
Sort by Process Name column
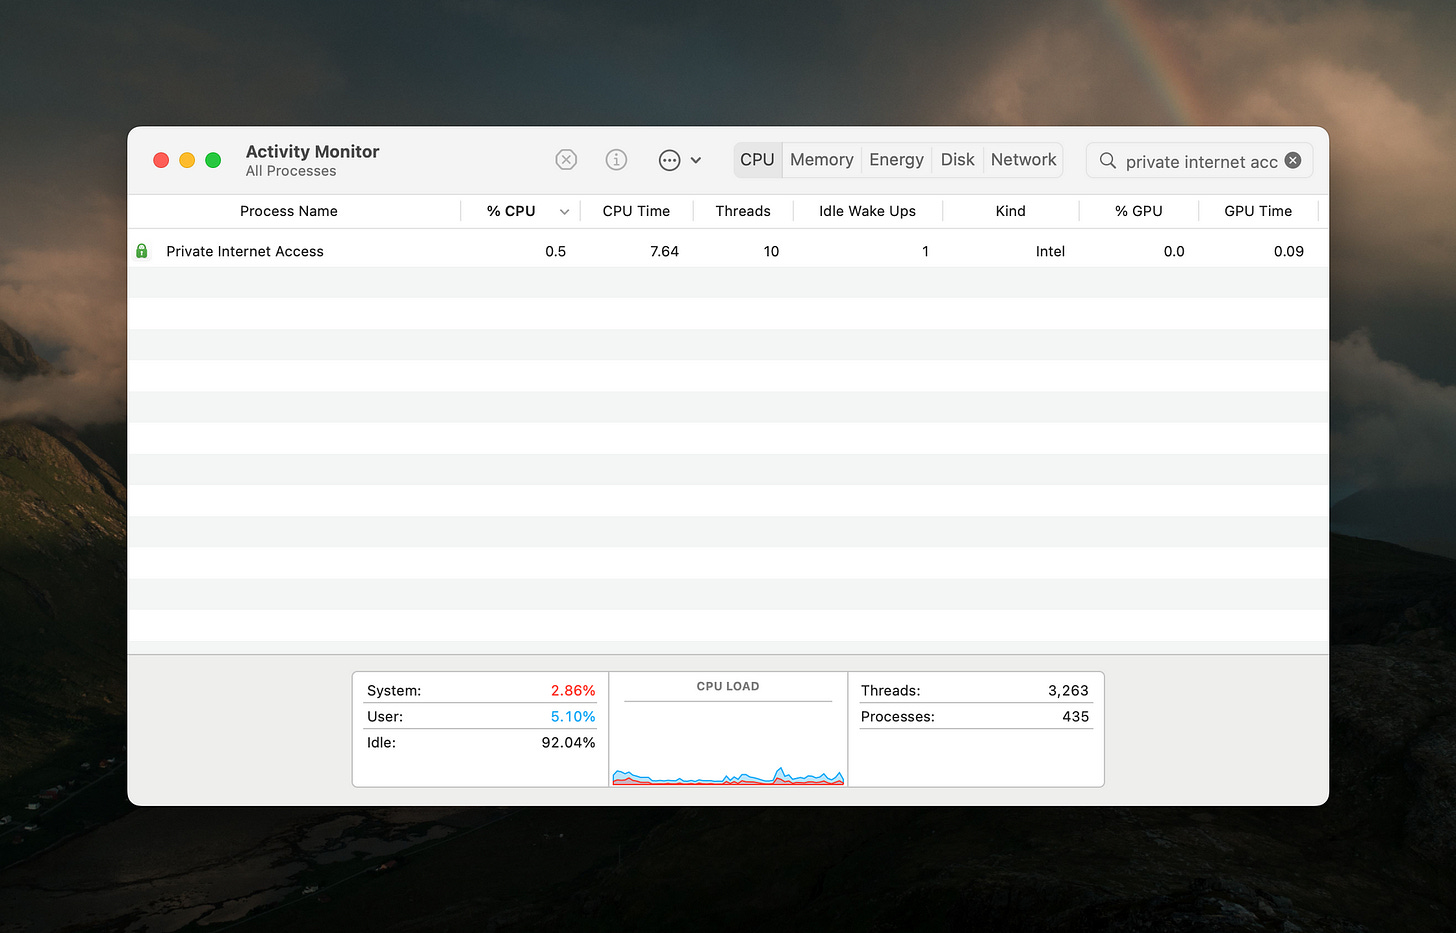tap(289, 211)
